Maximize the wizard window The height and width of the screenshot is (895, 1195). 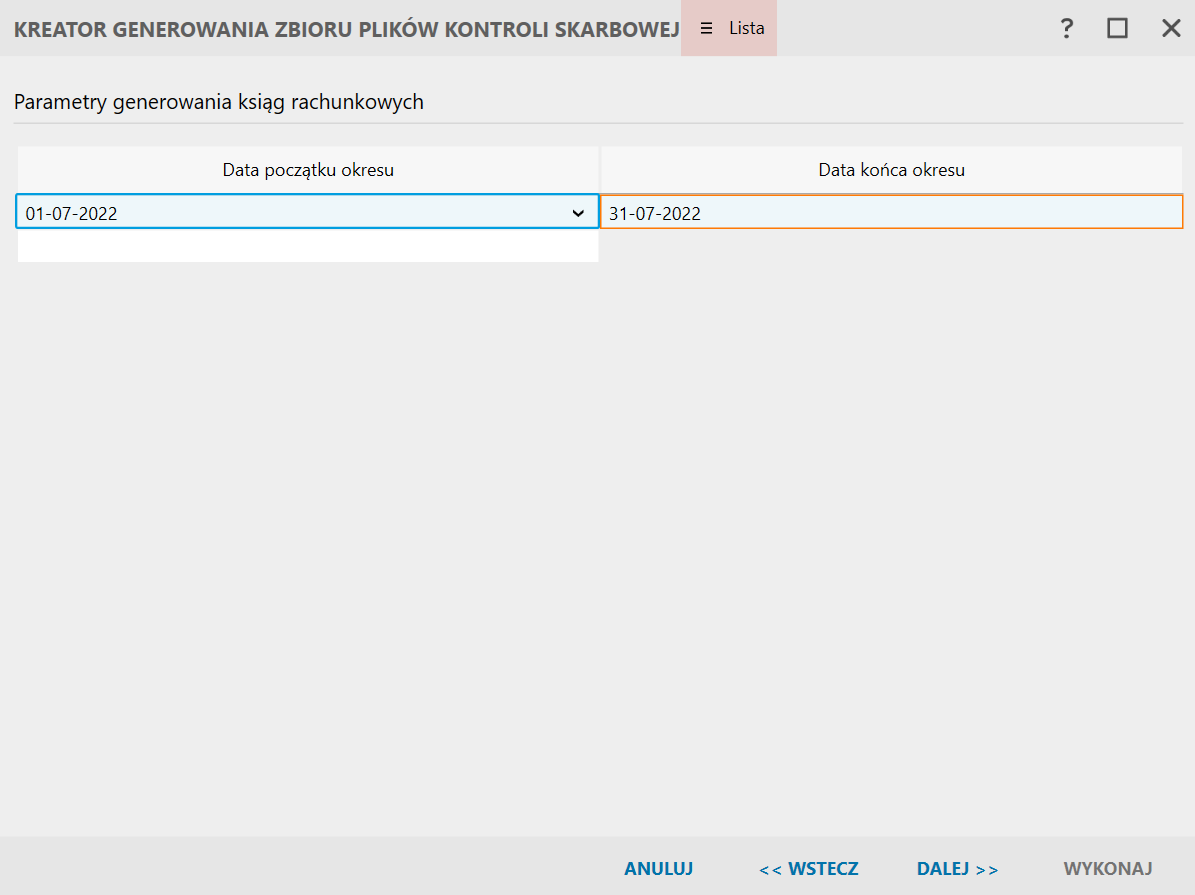(1117, 28)
